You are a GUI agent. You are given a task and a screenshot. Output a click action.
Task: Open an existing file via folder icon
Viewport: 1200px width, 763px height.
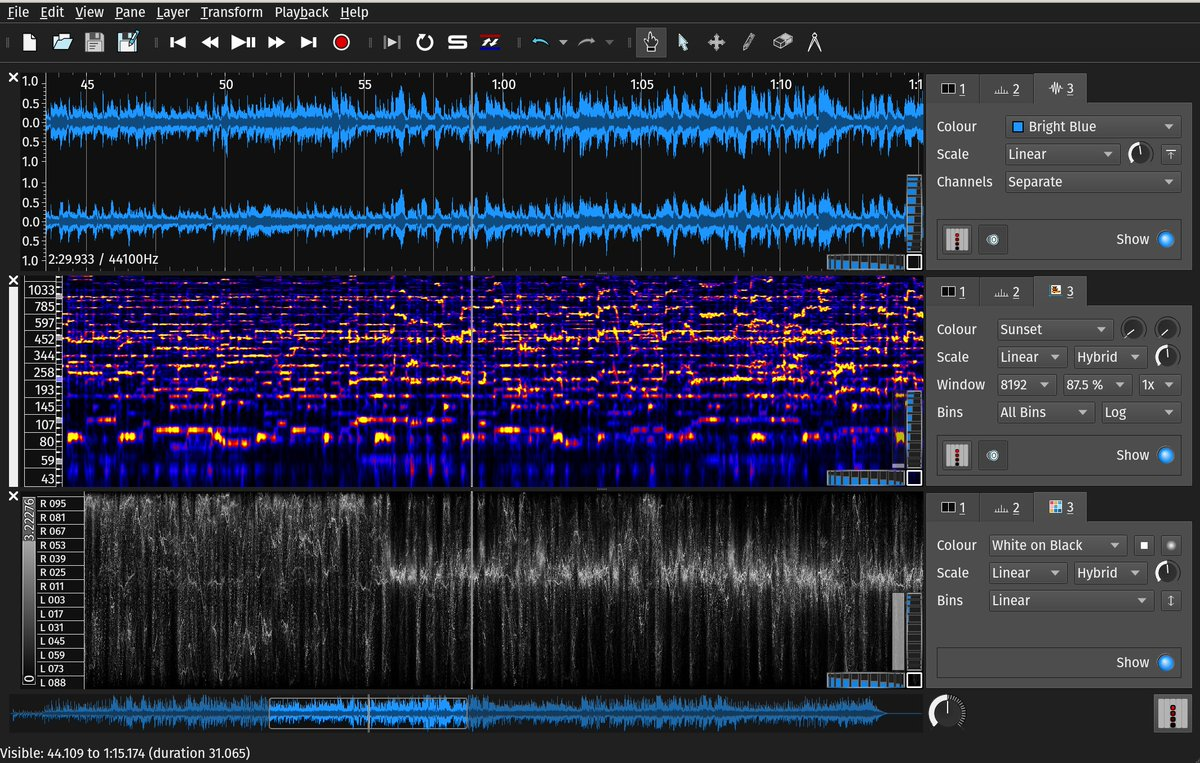click(62, 42)
